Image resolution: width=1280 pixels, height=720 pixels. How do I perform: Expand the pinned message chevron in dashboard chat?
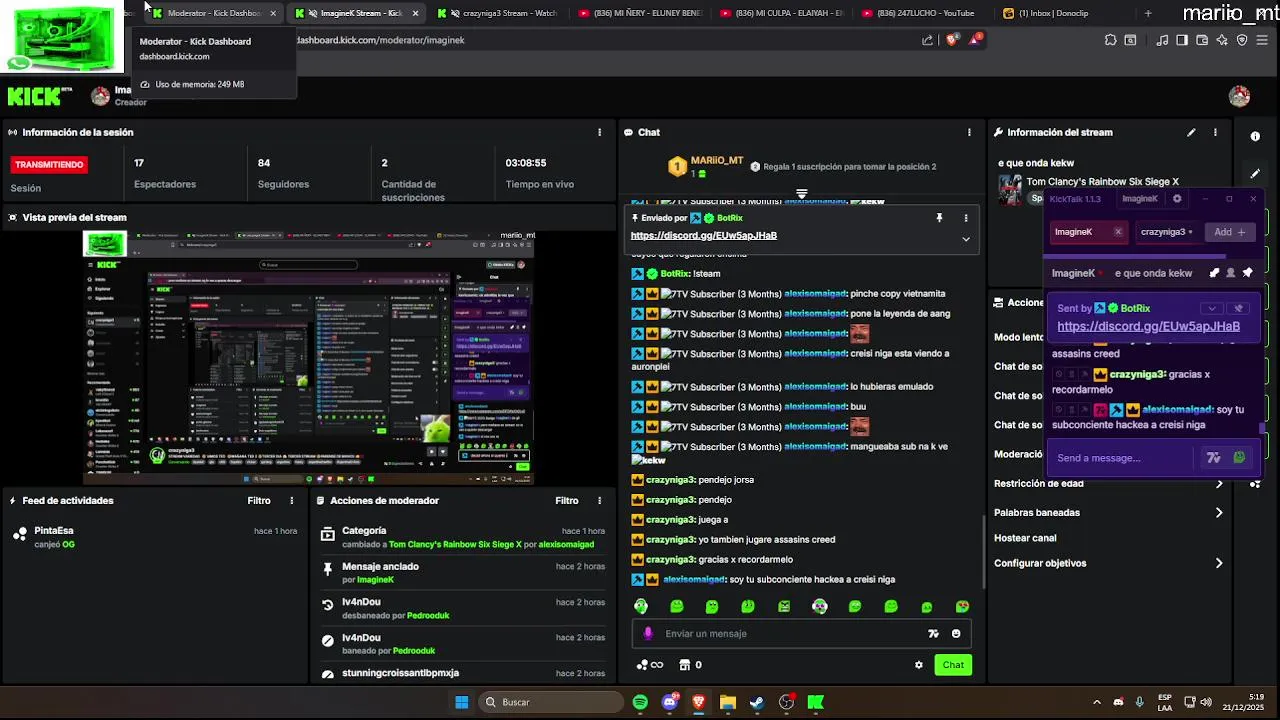point(966,239)
